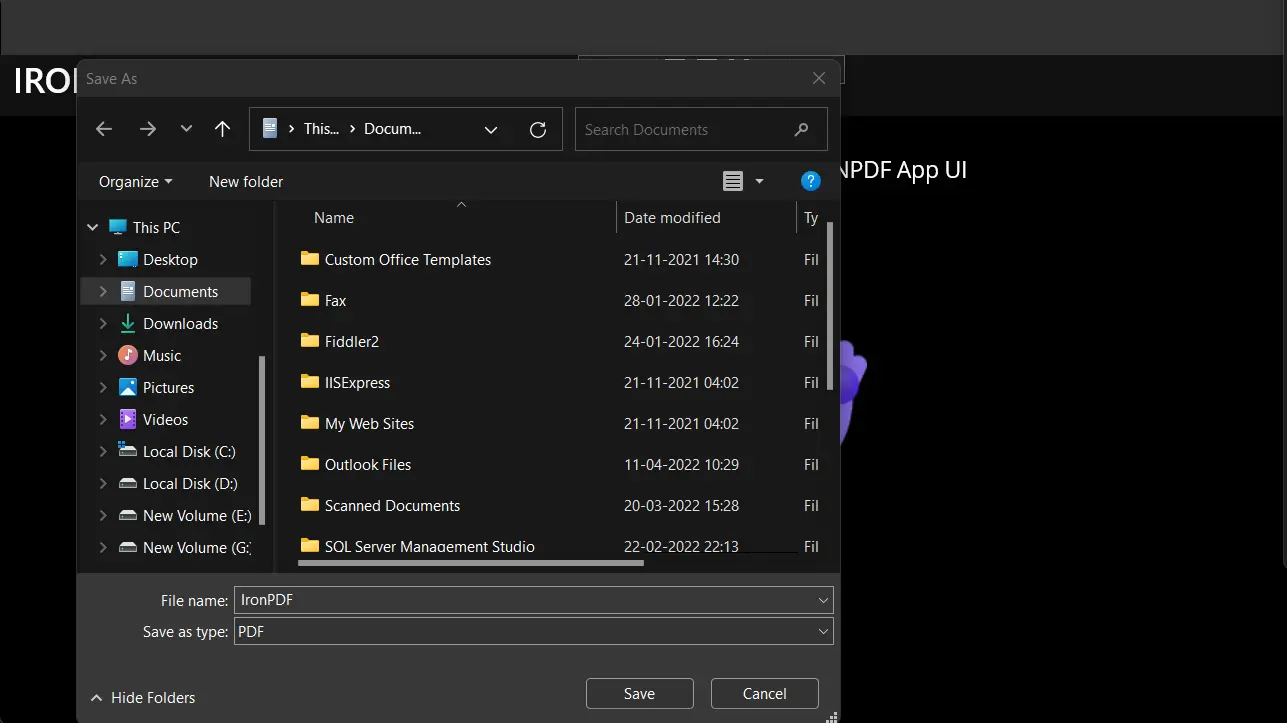
Task: Click the 28-01-2022 12:22 date cell
Action: coord(681,300)
